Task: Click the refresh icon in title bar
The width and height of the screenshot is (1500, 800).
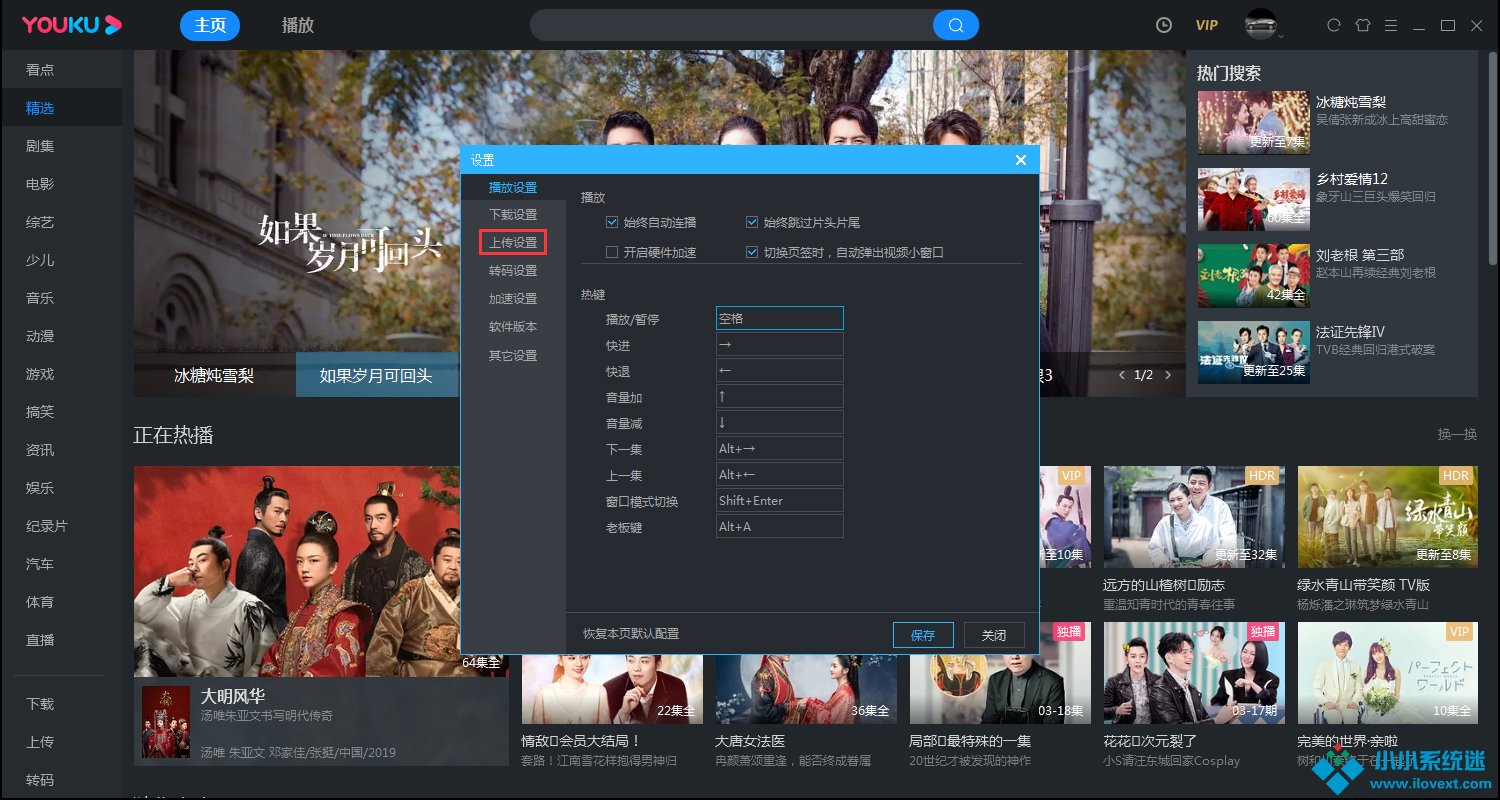Action: point(1333,25)
